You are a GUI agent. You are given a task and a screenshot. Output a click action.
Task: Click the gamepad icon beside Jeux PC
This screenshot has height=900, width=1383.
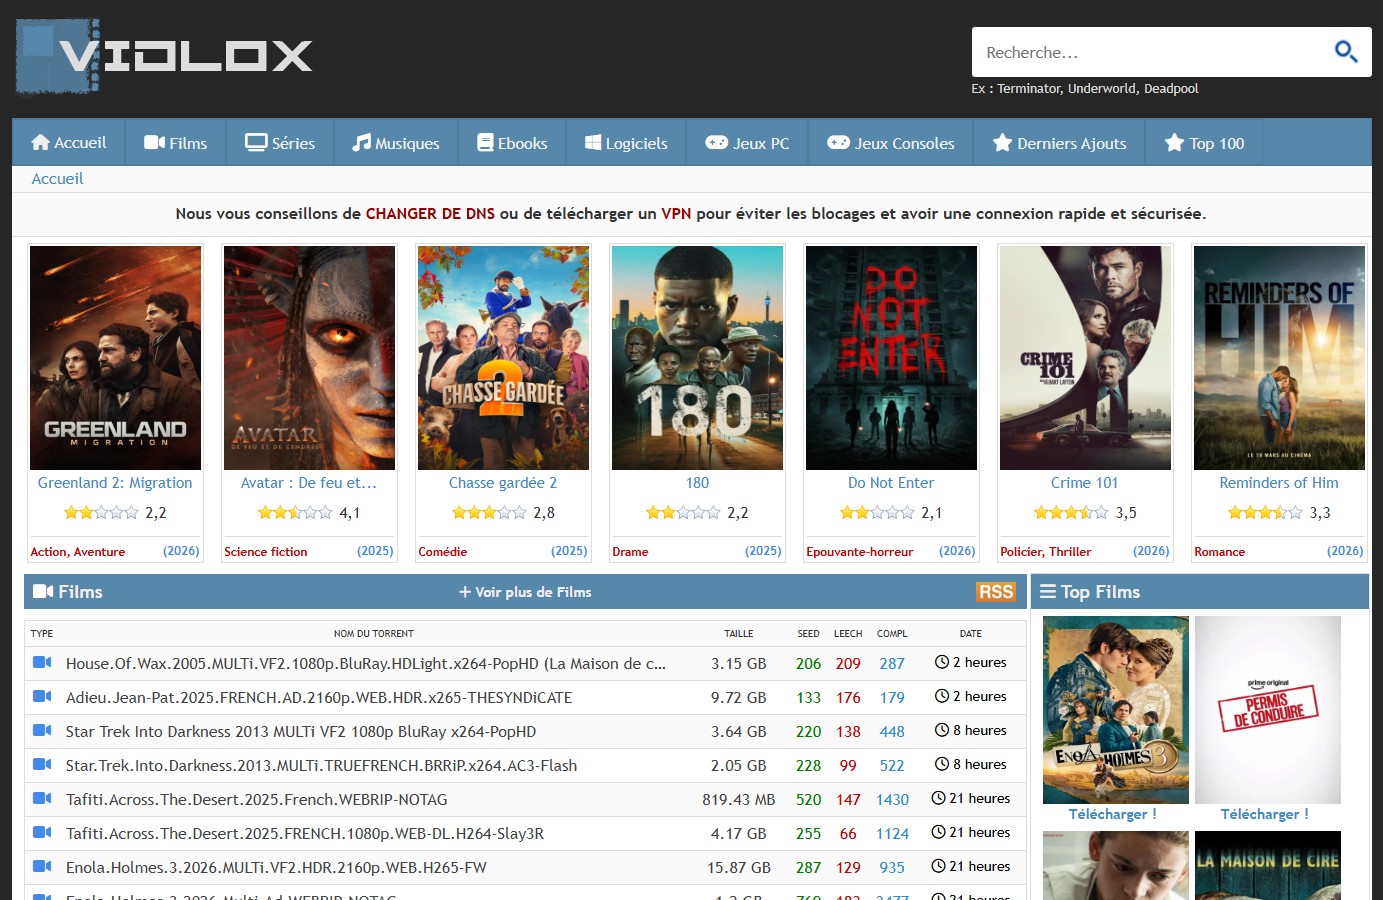point(716,143)
